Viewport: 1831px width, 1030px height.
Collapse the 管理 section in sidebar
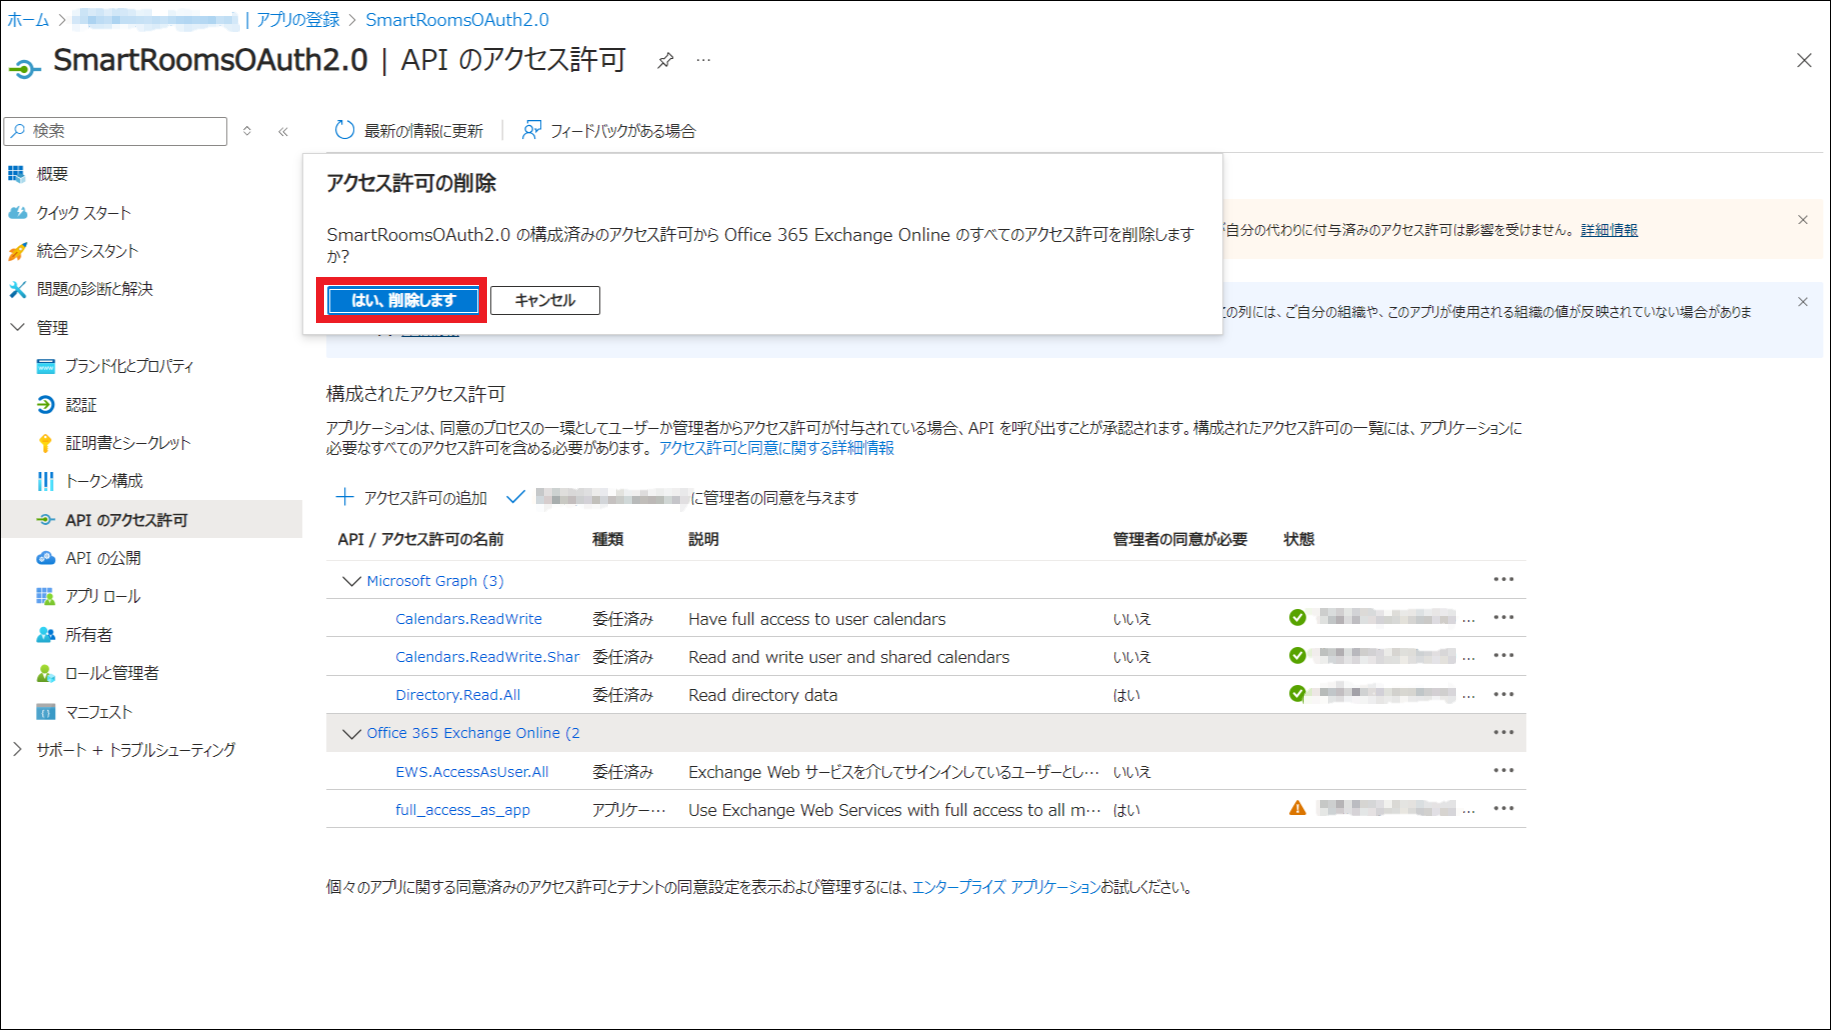point(18,327)
